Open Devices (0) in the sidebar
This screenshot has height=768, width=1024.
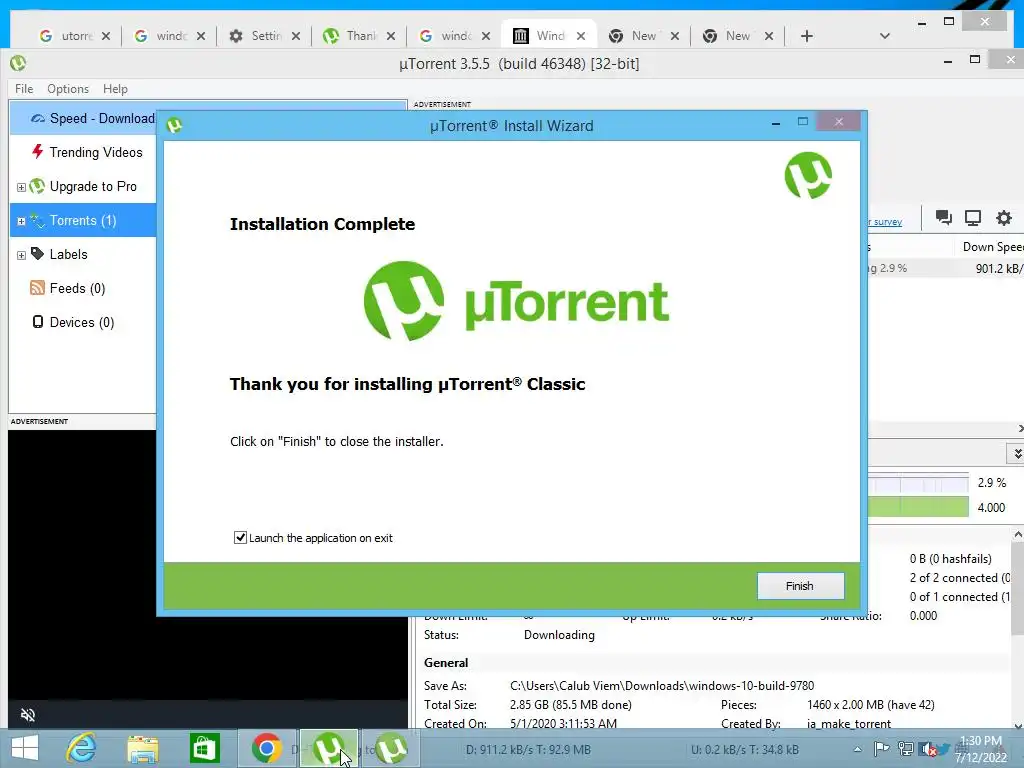[83, 322]
